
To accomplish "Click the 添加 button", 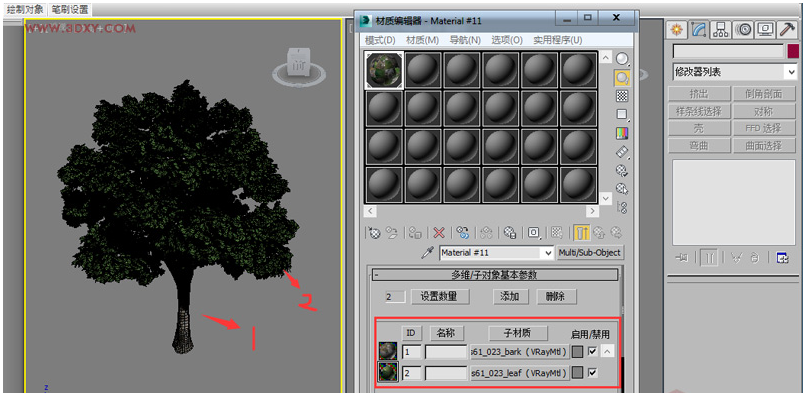I will tap(511, 297).
